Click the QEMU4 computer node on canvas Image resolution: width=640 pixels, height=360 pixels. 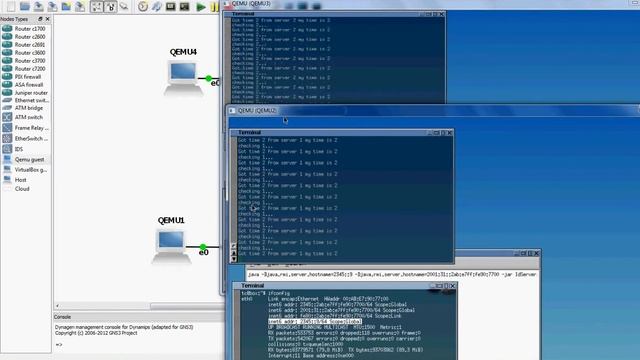click(183, 78)
